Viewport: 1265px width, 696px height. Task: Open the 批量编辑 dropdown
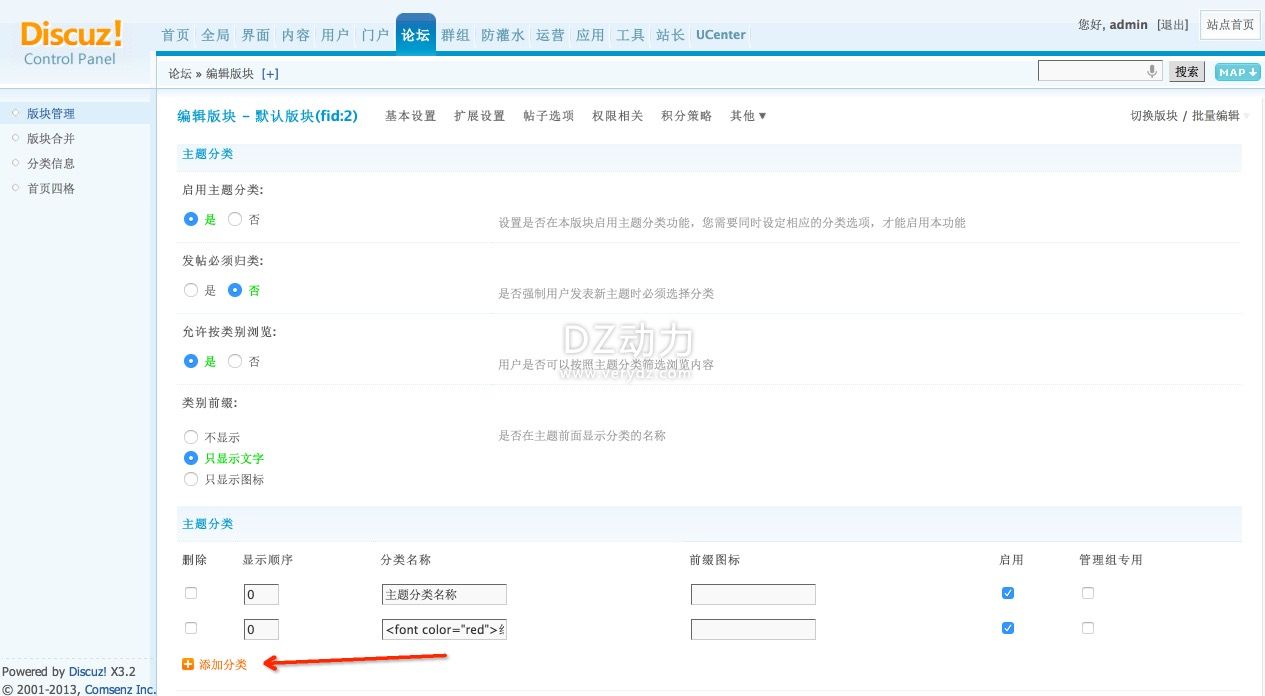tap(1218, 116)
